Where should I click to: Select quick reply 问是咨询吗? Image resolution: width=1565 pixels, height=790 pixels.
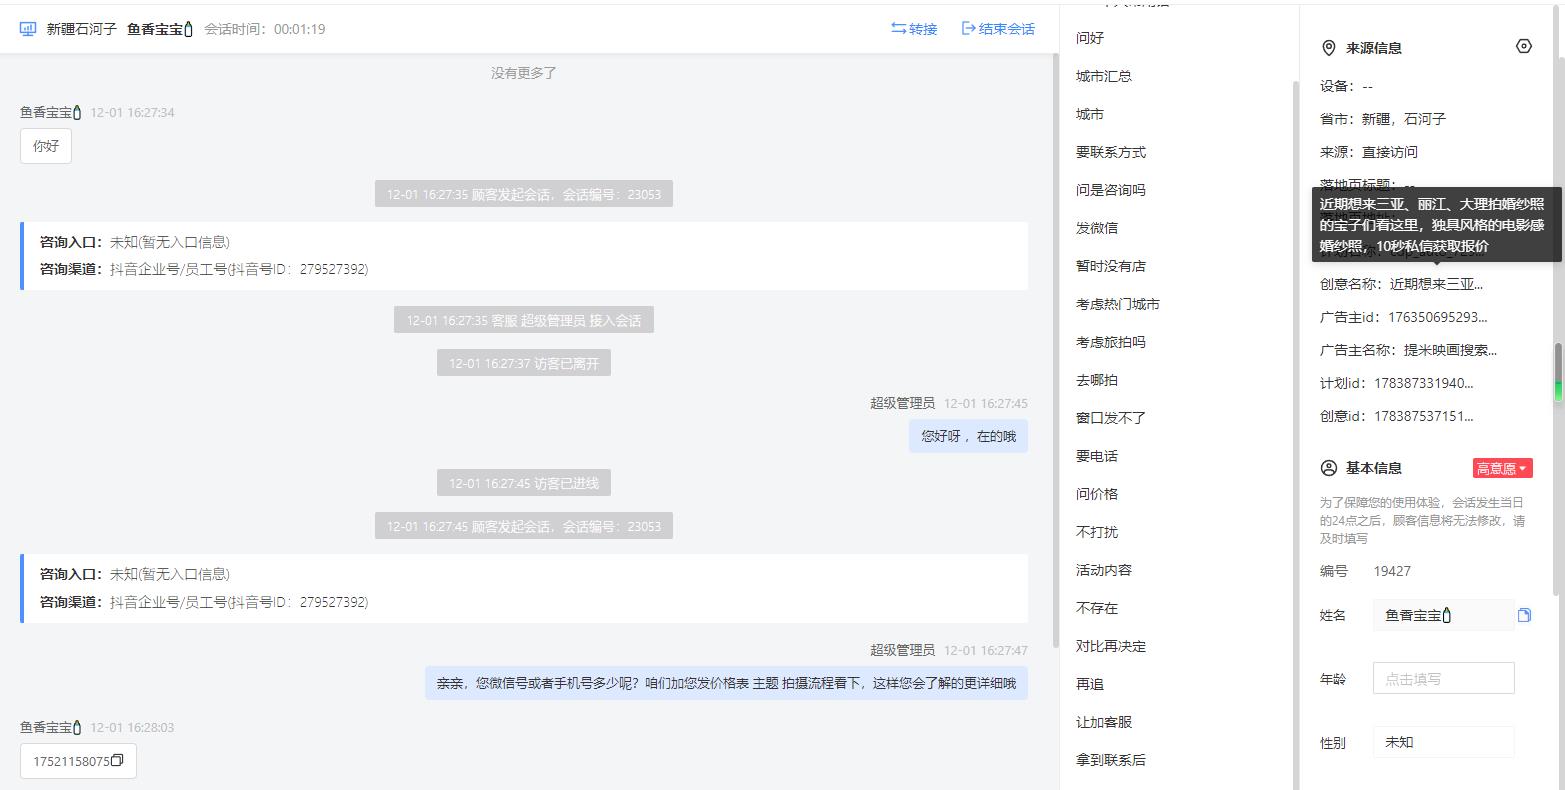pyautogui.click(x=1111, y=190)
